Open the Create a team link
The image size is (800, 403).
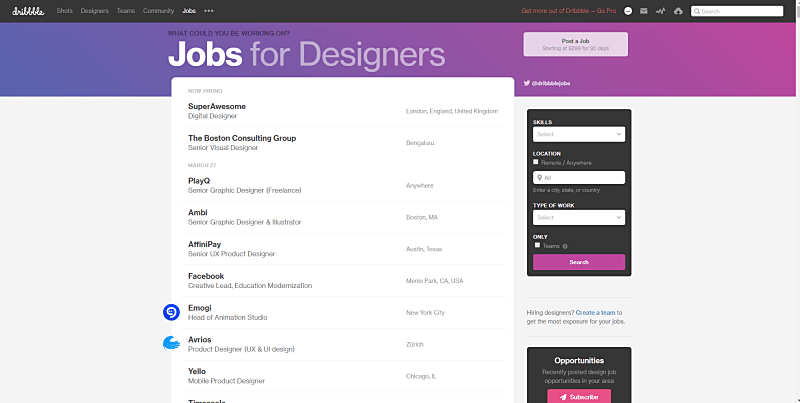pyautogui.click(x=595, y=313)
